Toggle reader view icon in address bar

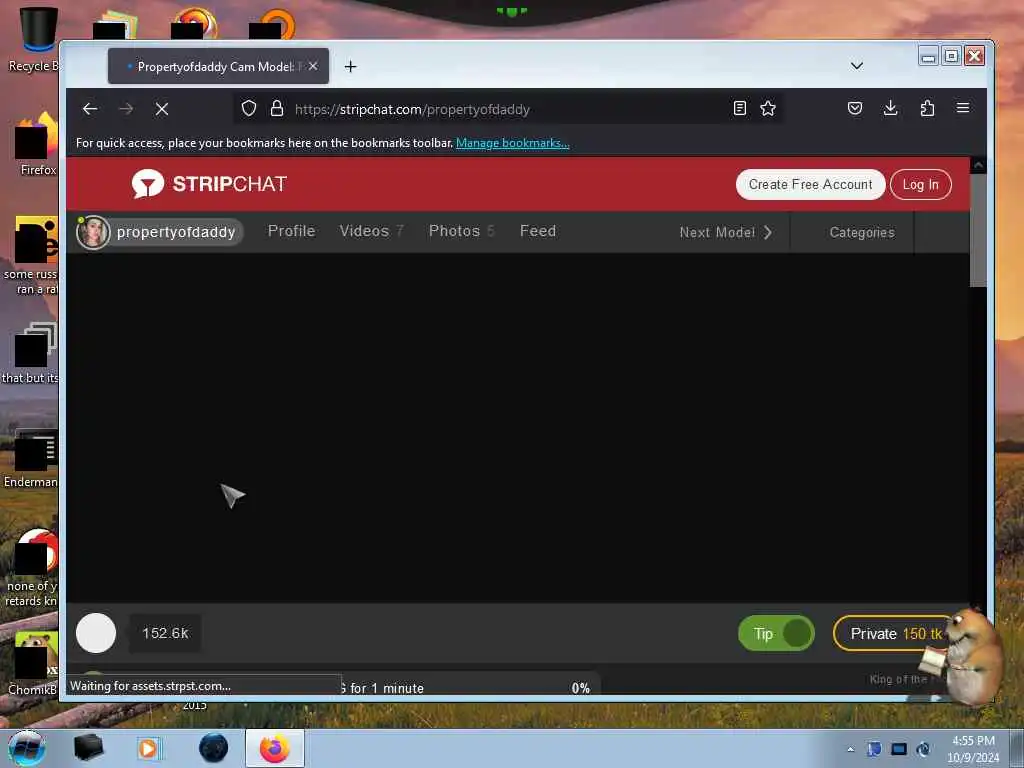pyautogui.click(x=739, y=108)
